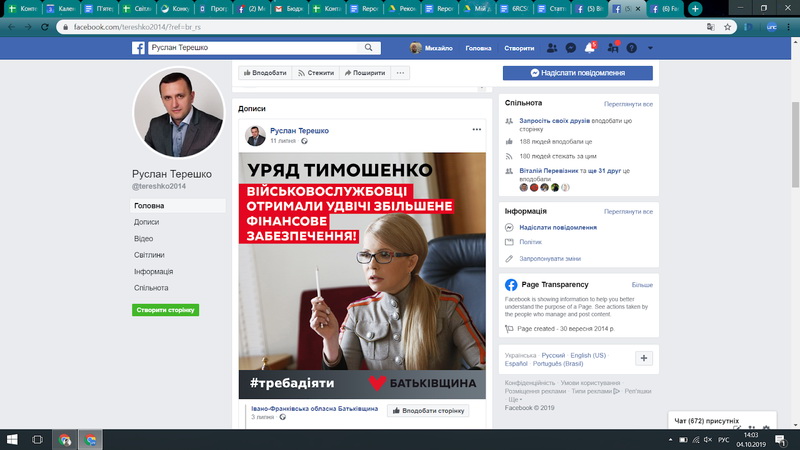Click the Стежити button
The image size is (800, 450).
coord(316,73)
